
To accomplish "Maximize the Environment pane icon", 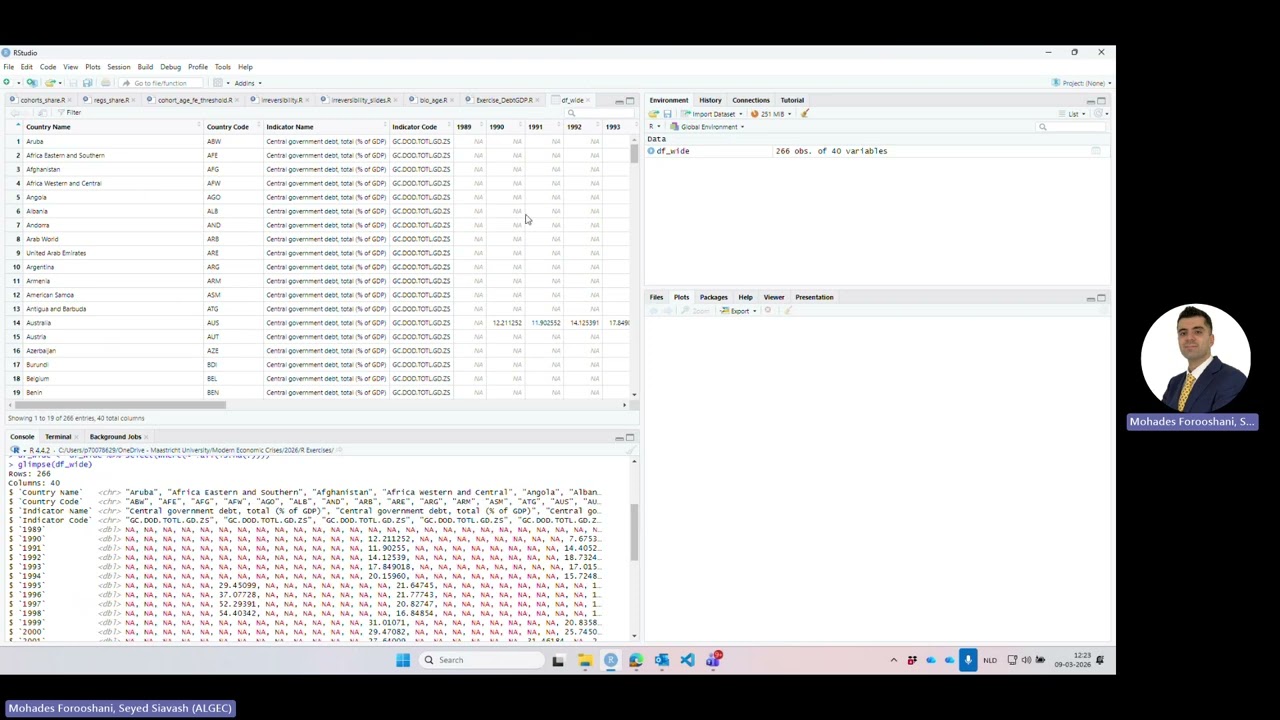I will (x=1101, y=101).
